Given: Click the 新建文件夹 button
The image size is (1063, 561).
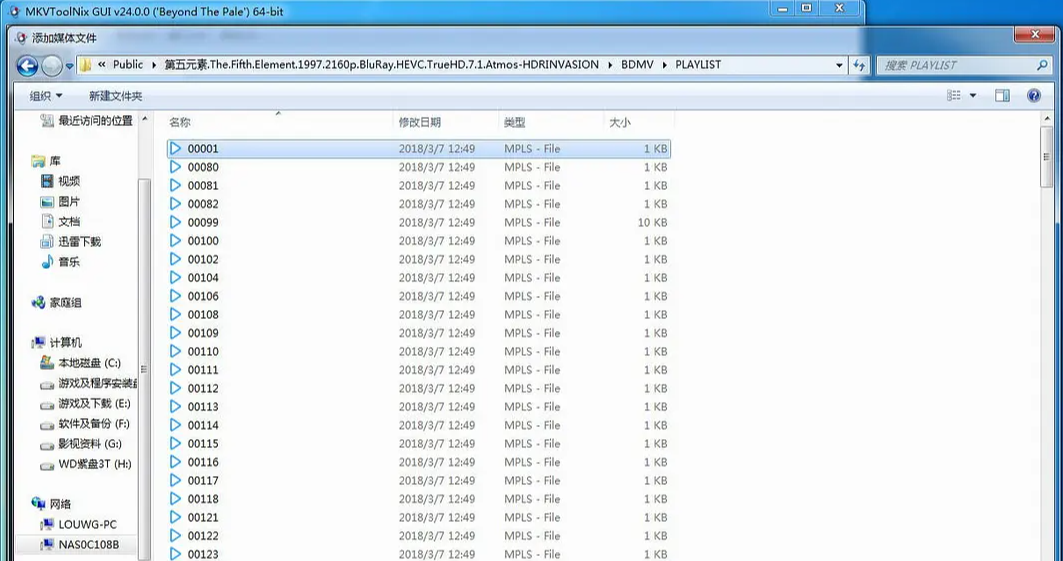Looking at the screenshot, I should click(115, 96).
